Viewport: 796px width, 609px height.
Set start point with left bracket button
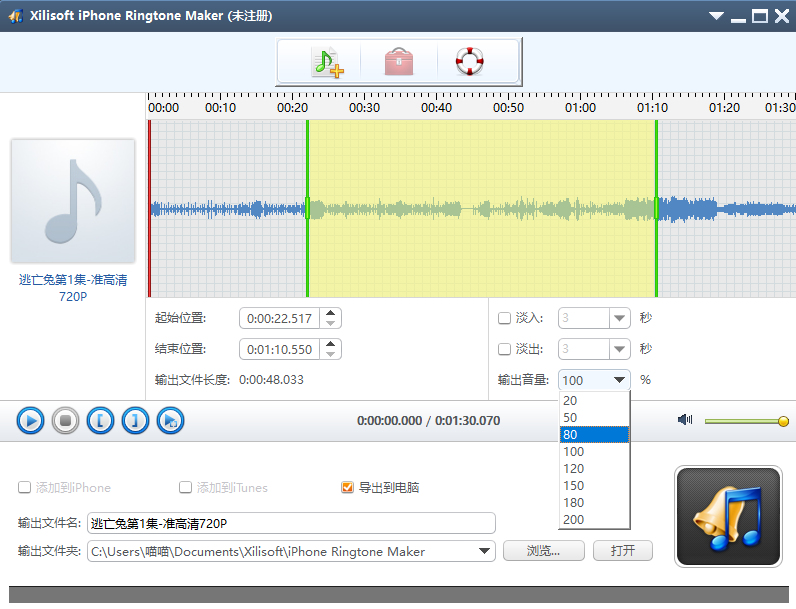[100, 421]
